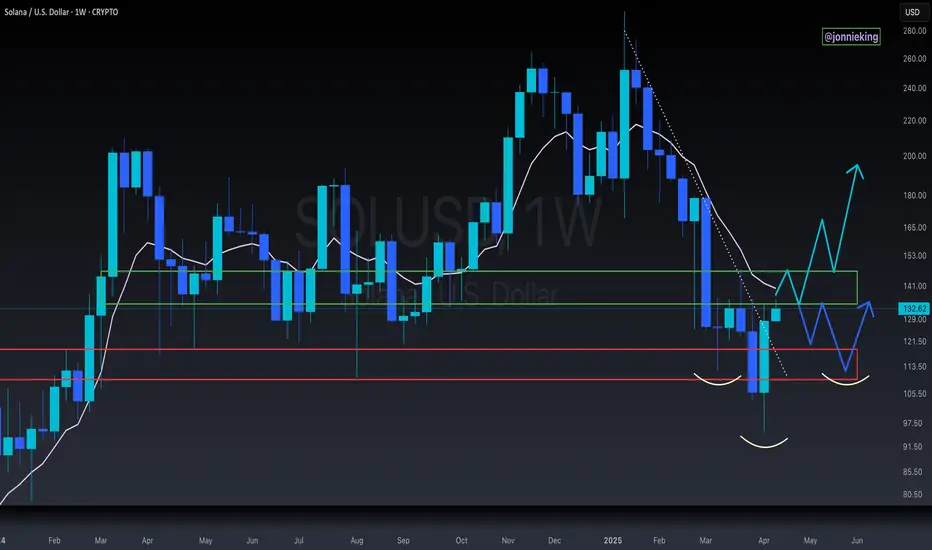
Task: Click the 2025 year label on time axis
Action: 613,540
